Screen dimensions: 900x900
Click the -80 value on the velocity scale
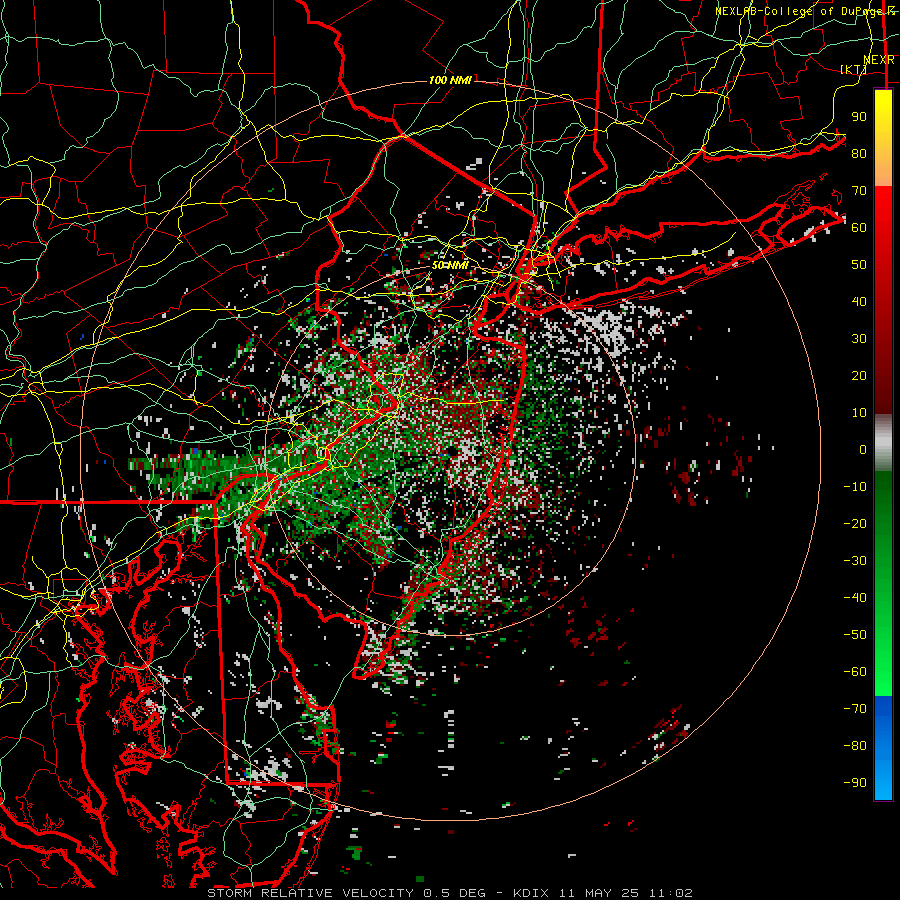(x=855, y=746)
